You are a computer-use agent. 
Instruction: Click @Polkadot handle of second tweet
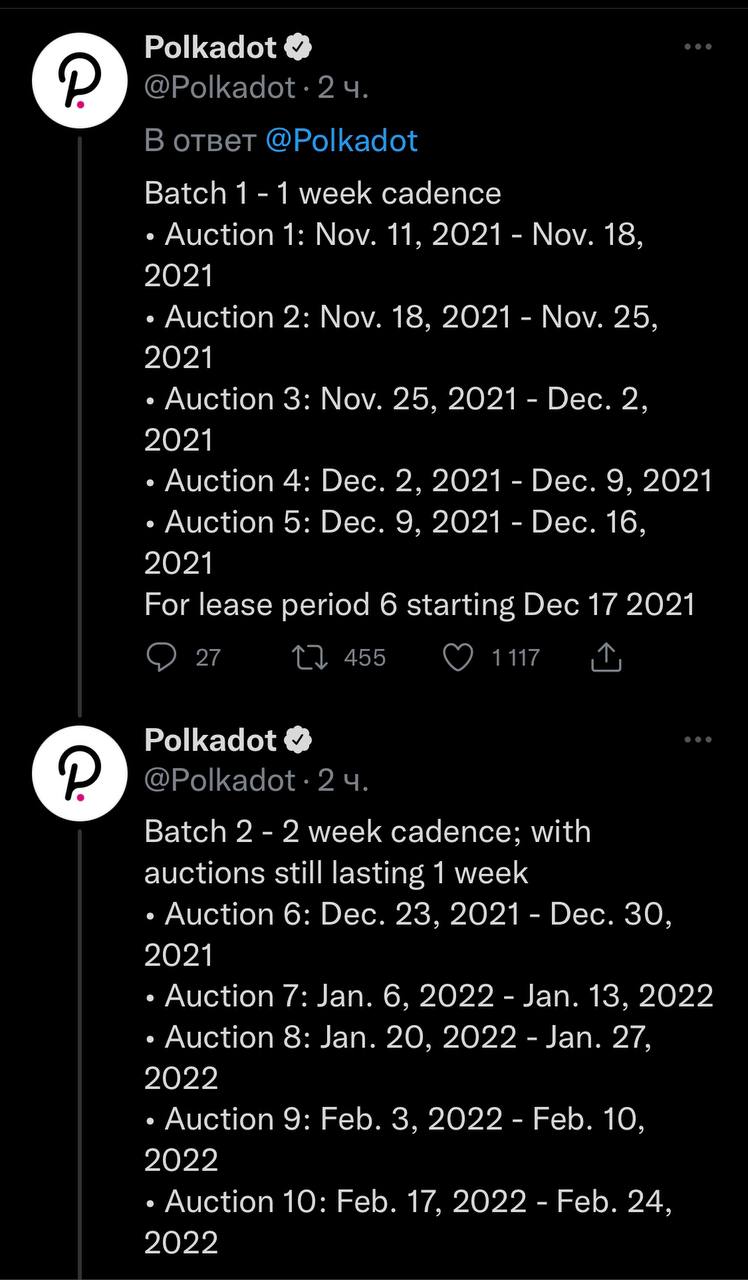click(220, 780)
